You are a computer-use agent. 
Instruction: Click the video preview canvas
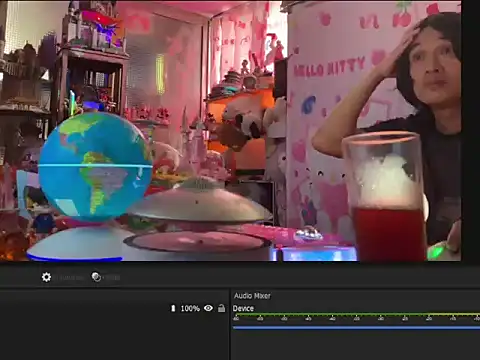tap(231, 131)
